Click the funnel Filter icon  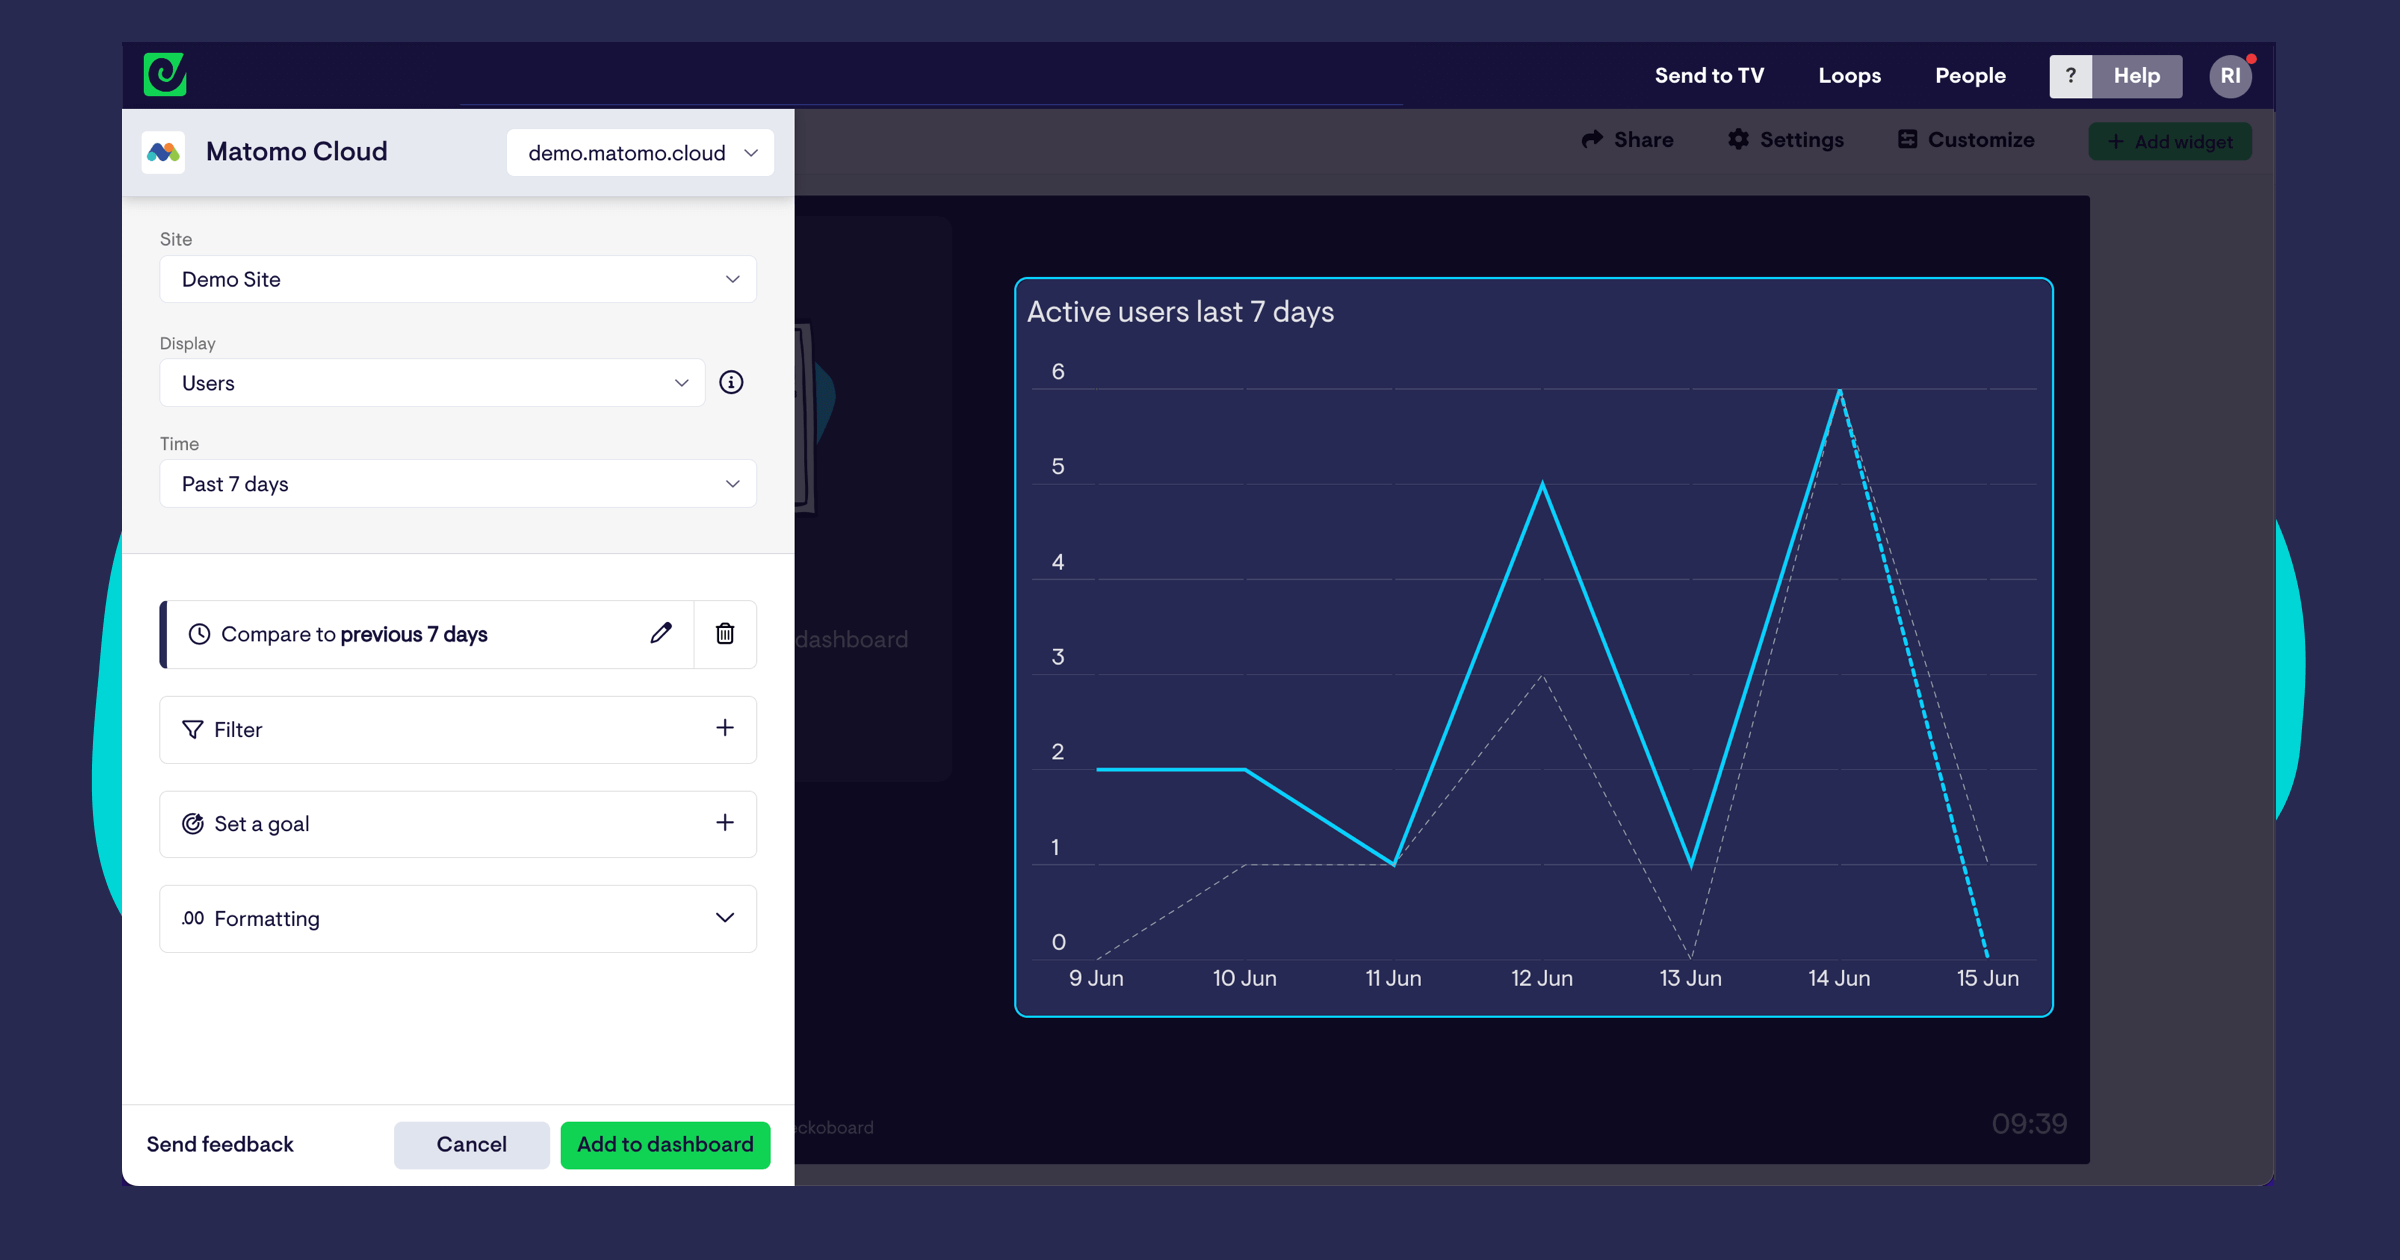click(192, 730)
